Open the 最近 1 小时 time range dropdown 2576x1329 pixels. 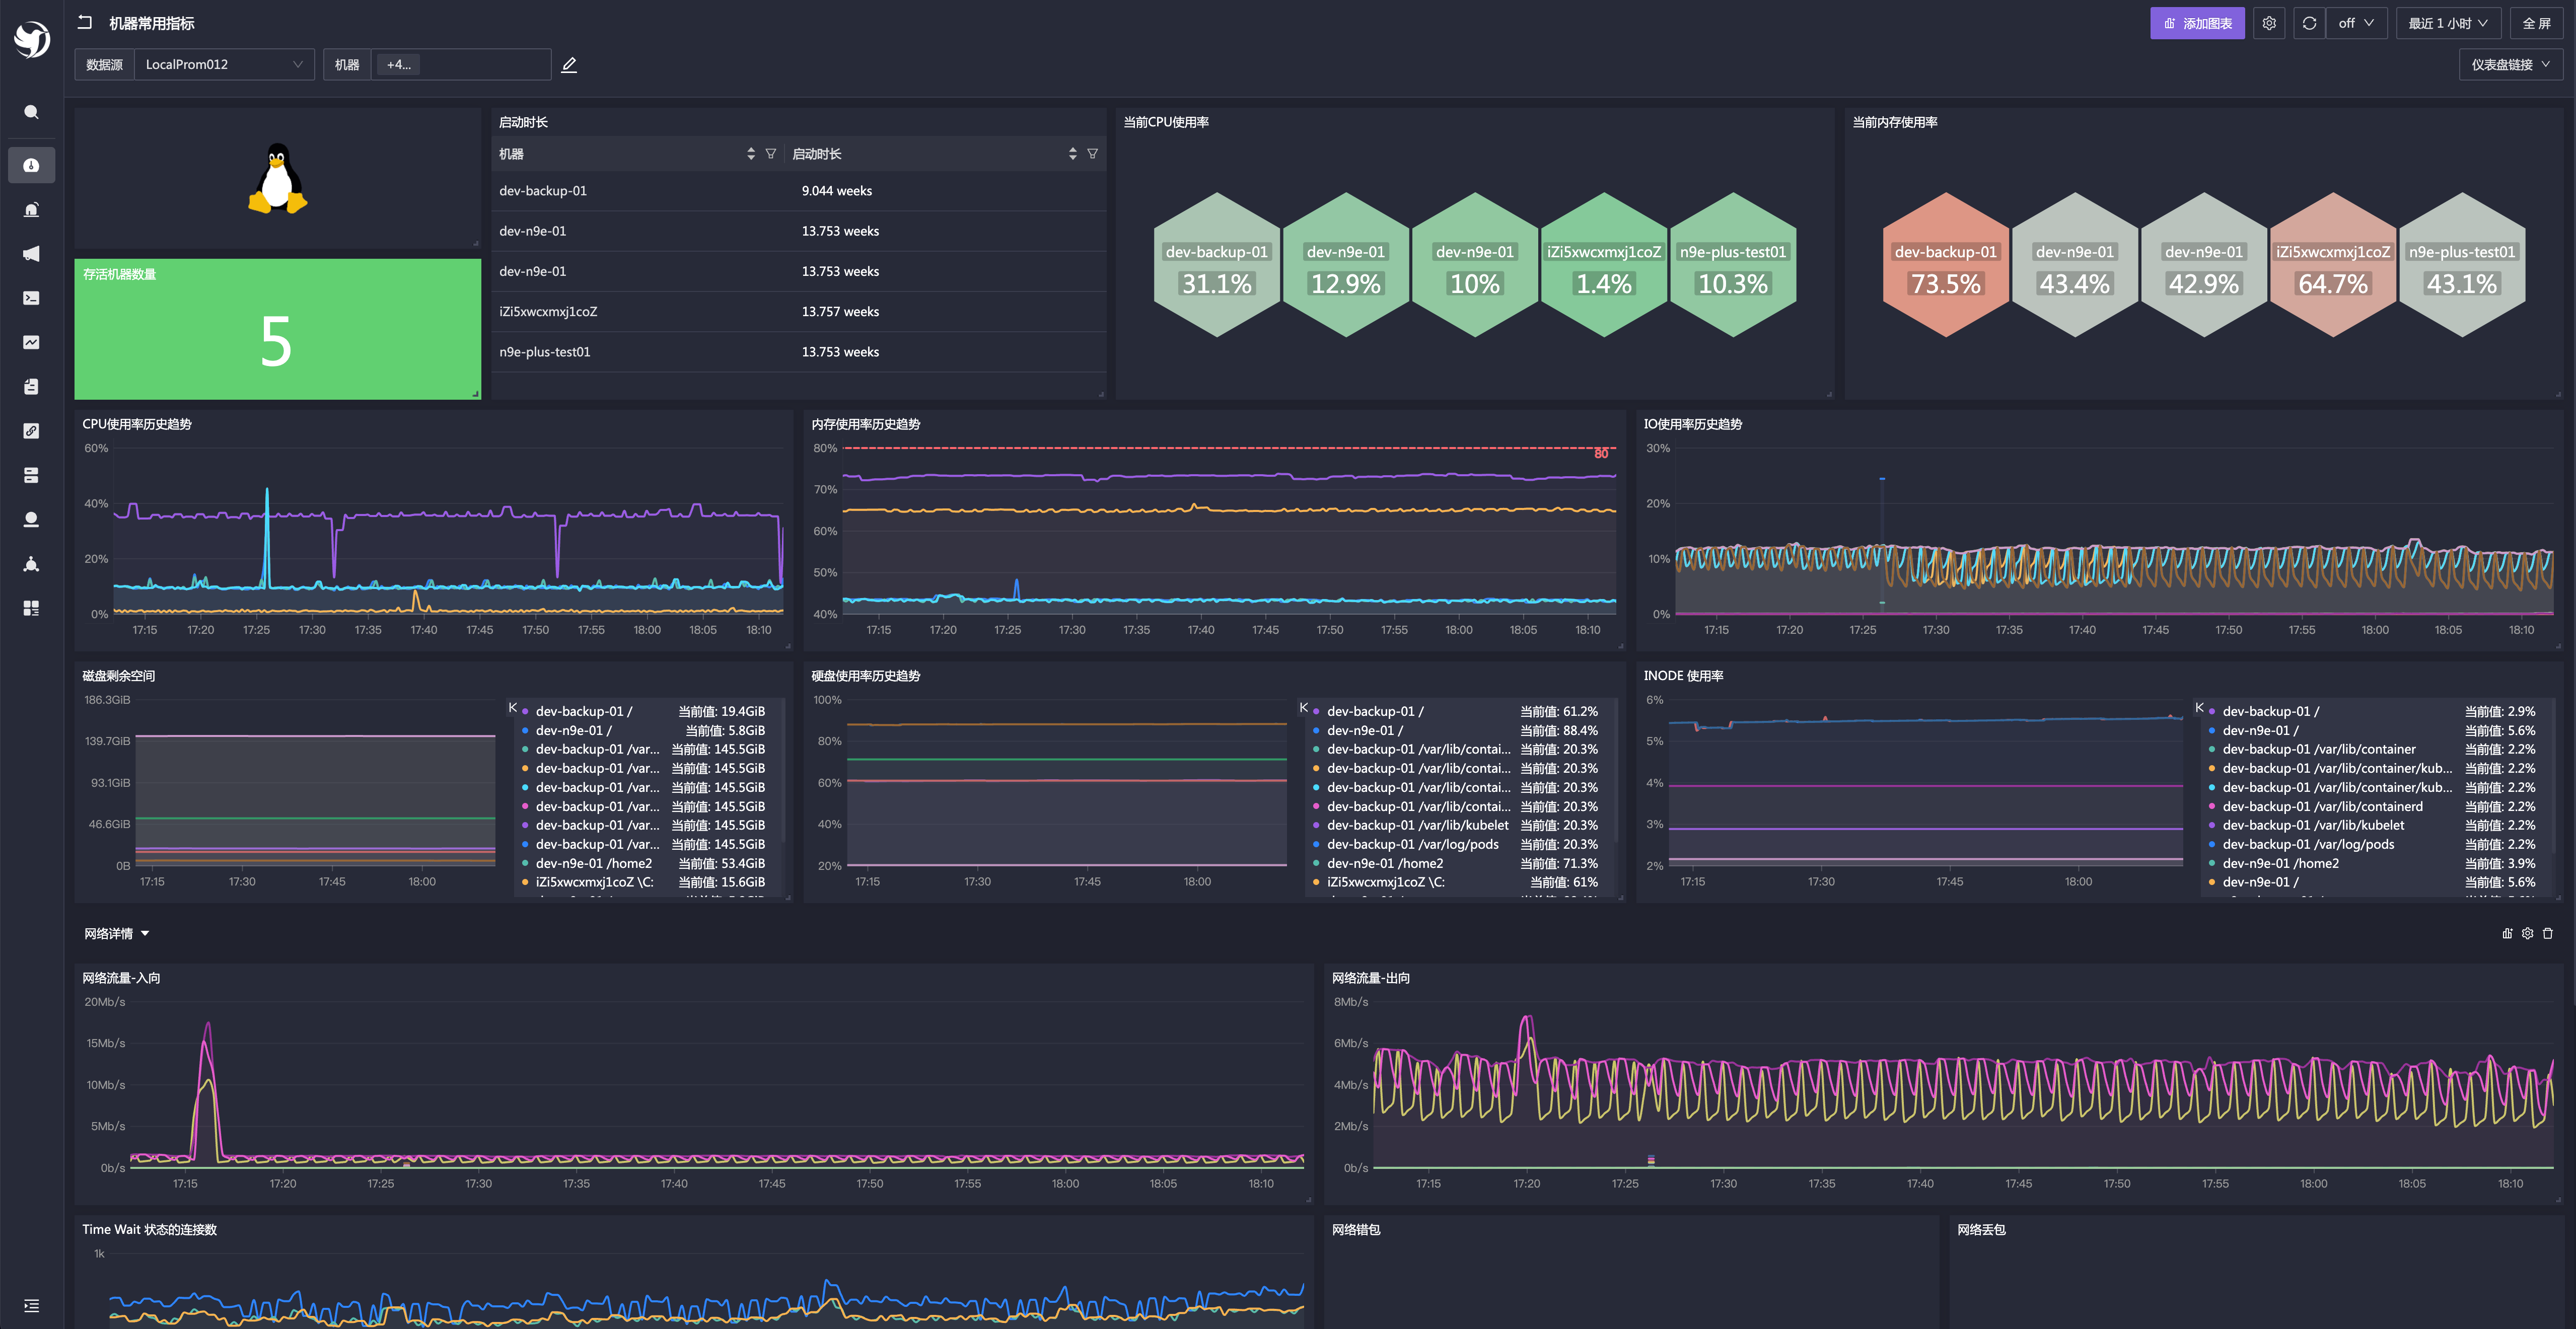tap(2448, 23)
